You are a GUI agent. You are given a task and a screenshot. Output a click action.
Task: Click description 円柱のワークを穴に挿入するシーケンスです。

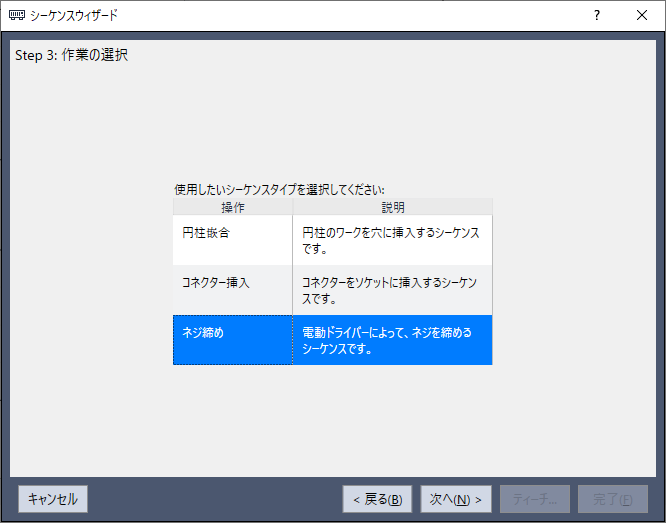(x=391, y=240)
